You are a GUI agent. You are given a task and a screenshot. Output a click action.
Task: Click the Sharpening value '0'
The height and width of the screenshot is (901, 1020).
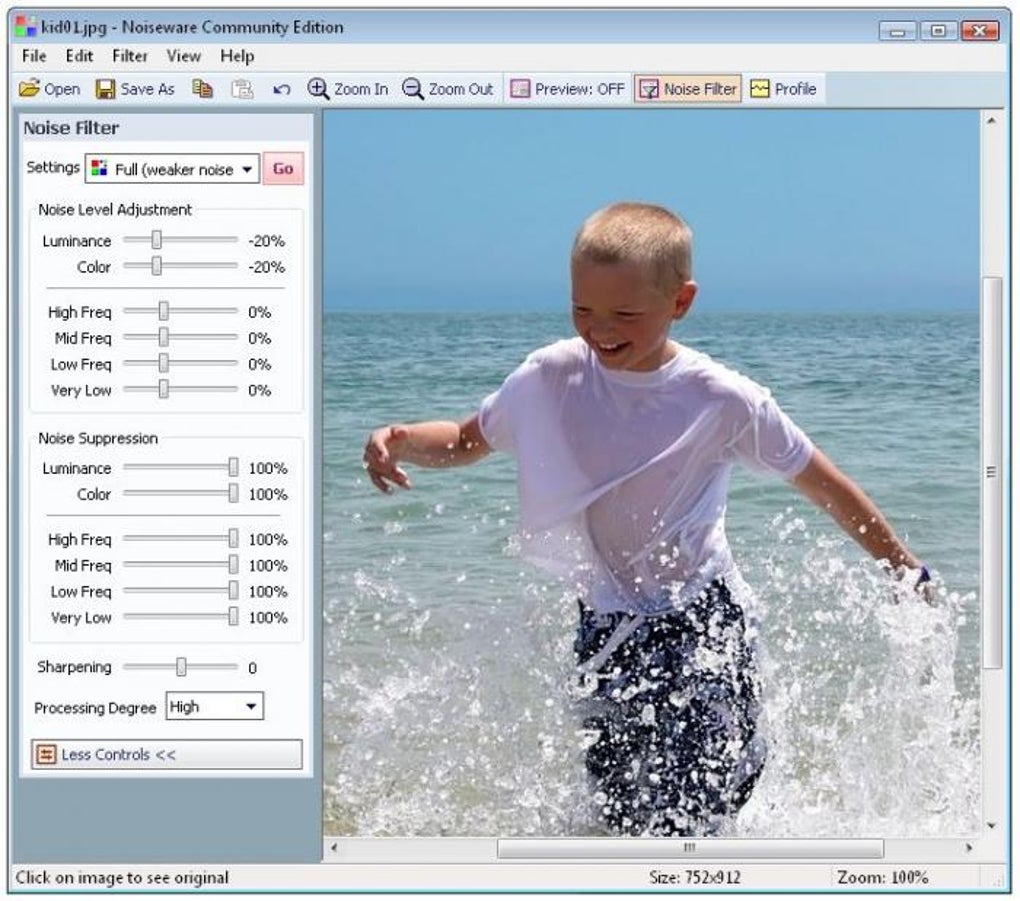coord(252,668)
